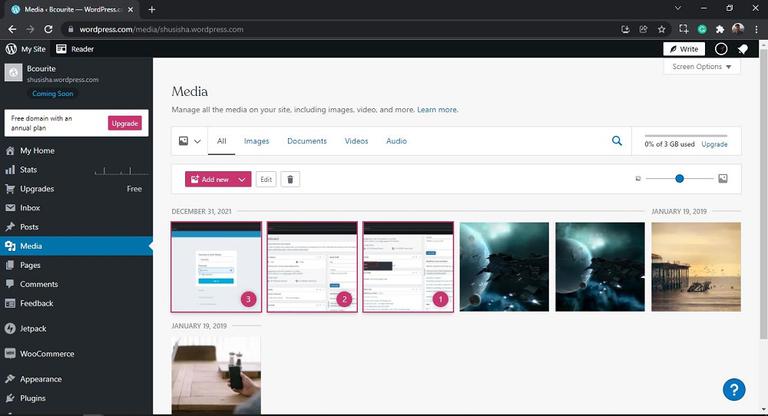Click the page vertical scrollbar
Viewport: 768px width, 416px height.
coord(764,194)
